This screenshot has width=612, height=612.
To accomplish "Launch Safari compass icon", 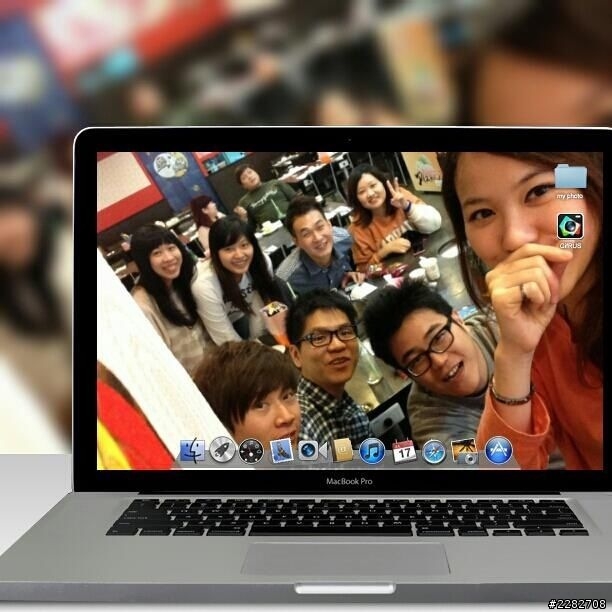I will (x=434, y=452).
